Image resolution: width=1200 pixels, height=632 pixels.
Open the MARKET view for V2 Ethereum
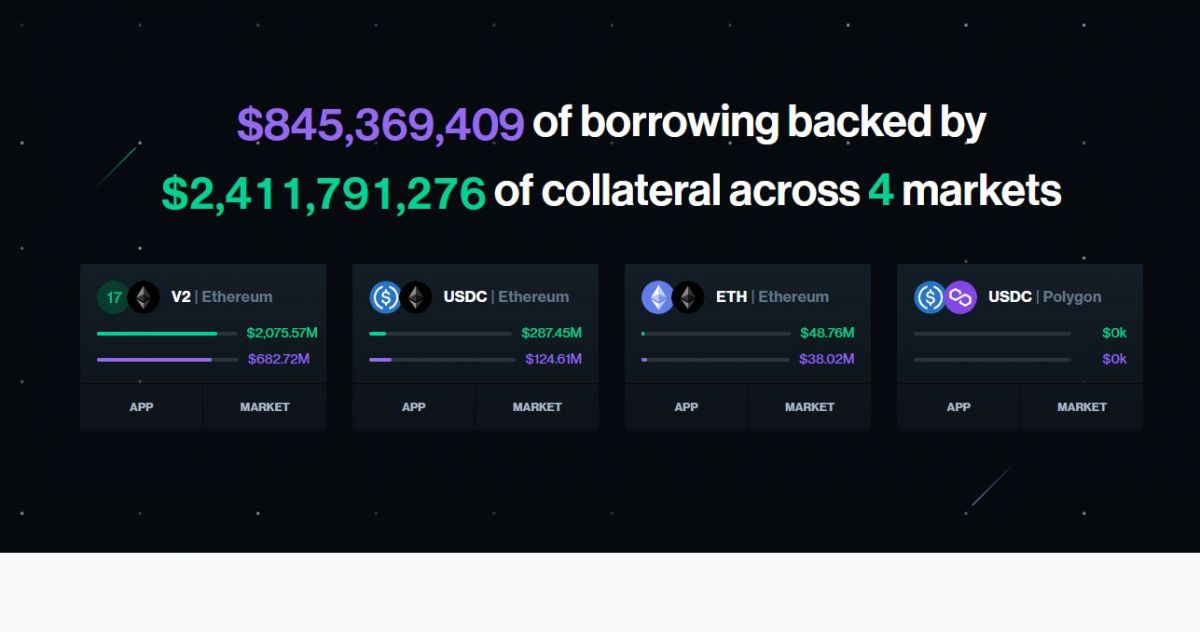pos(264,407)
